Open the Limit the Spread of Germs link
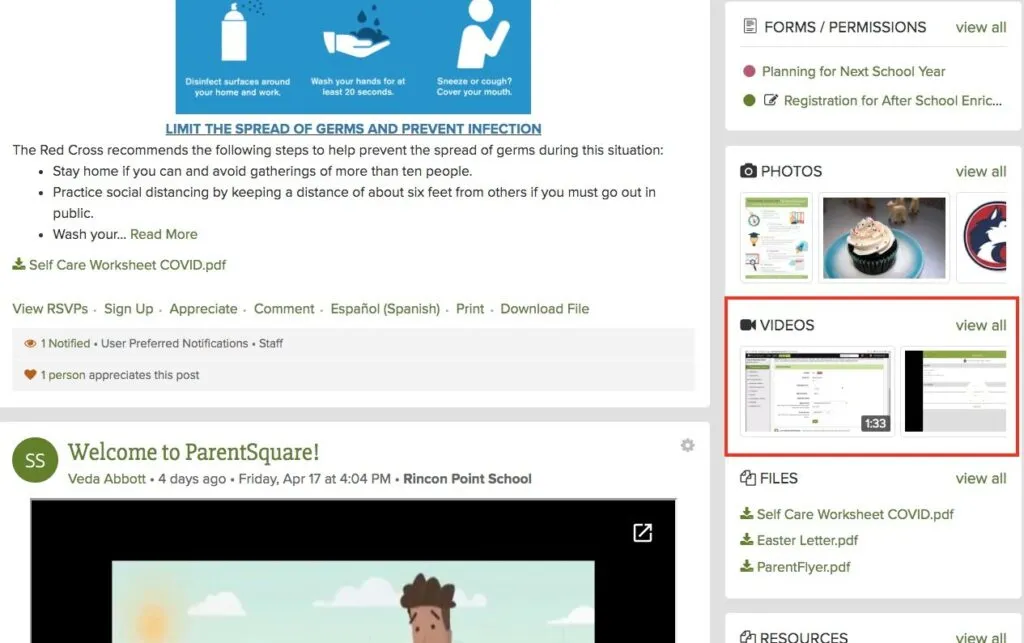 click(x=353, y=129)
